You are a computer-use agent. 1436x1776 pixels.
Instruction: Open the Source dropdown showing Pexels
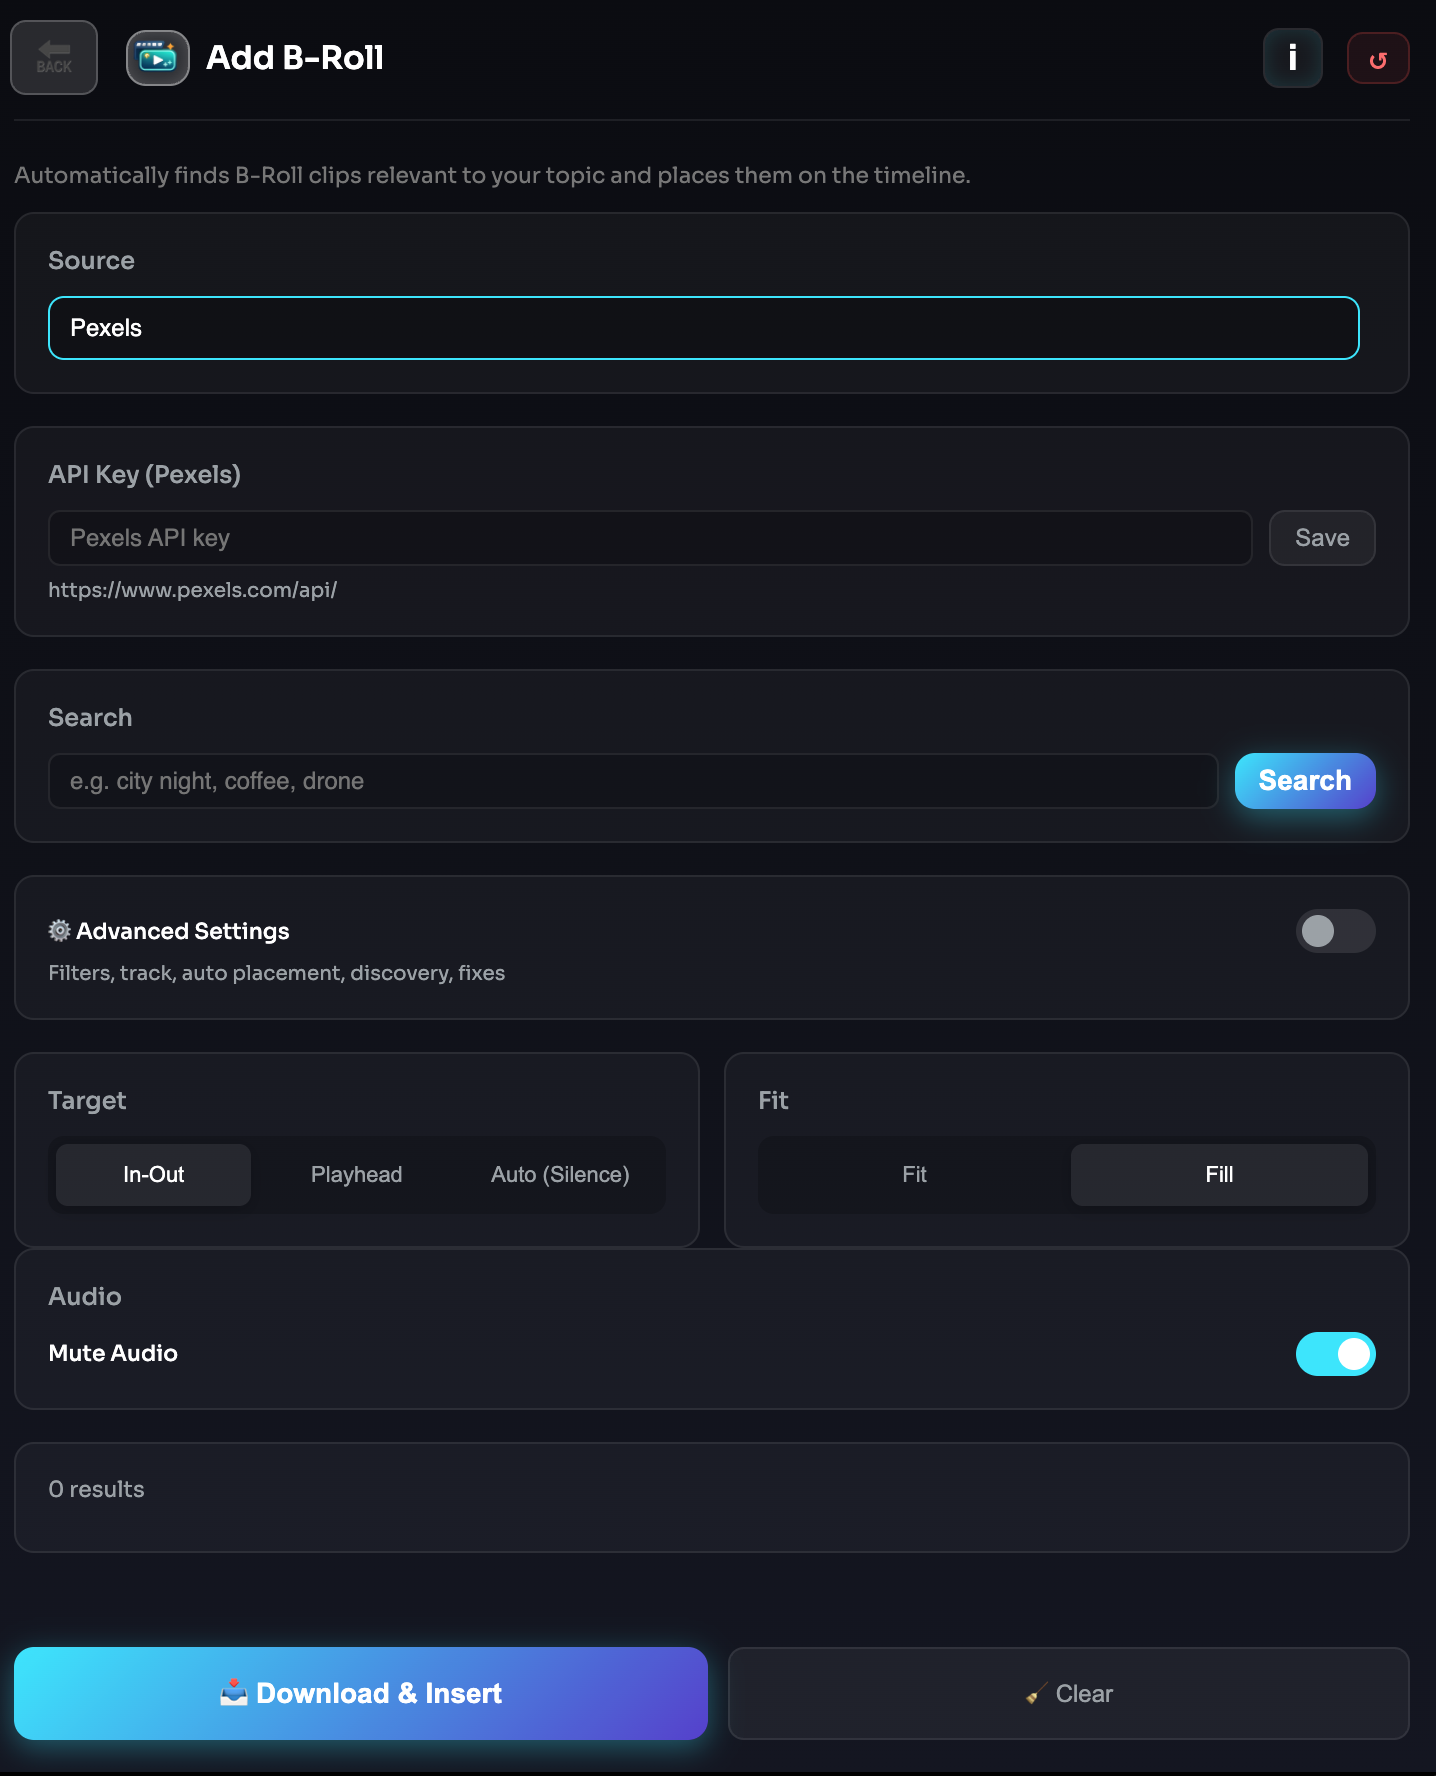[703, 328]
